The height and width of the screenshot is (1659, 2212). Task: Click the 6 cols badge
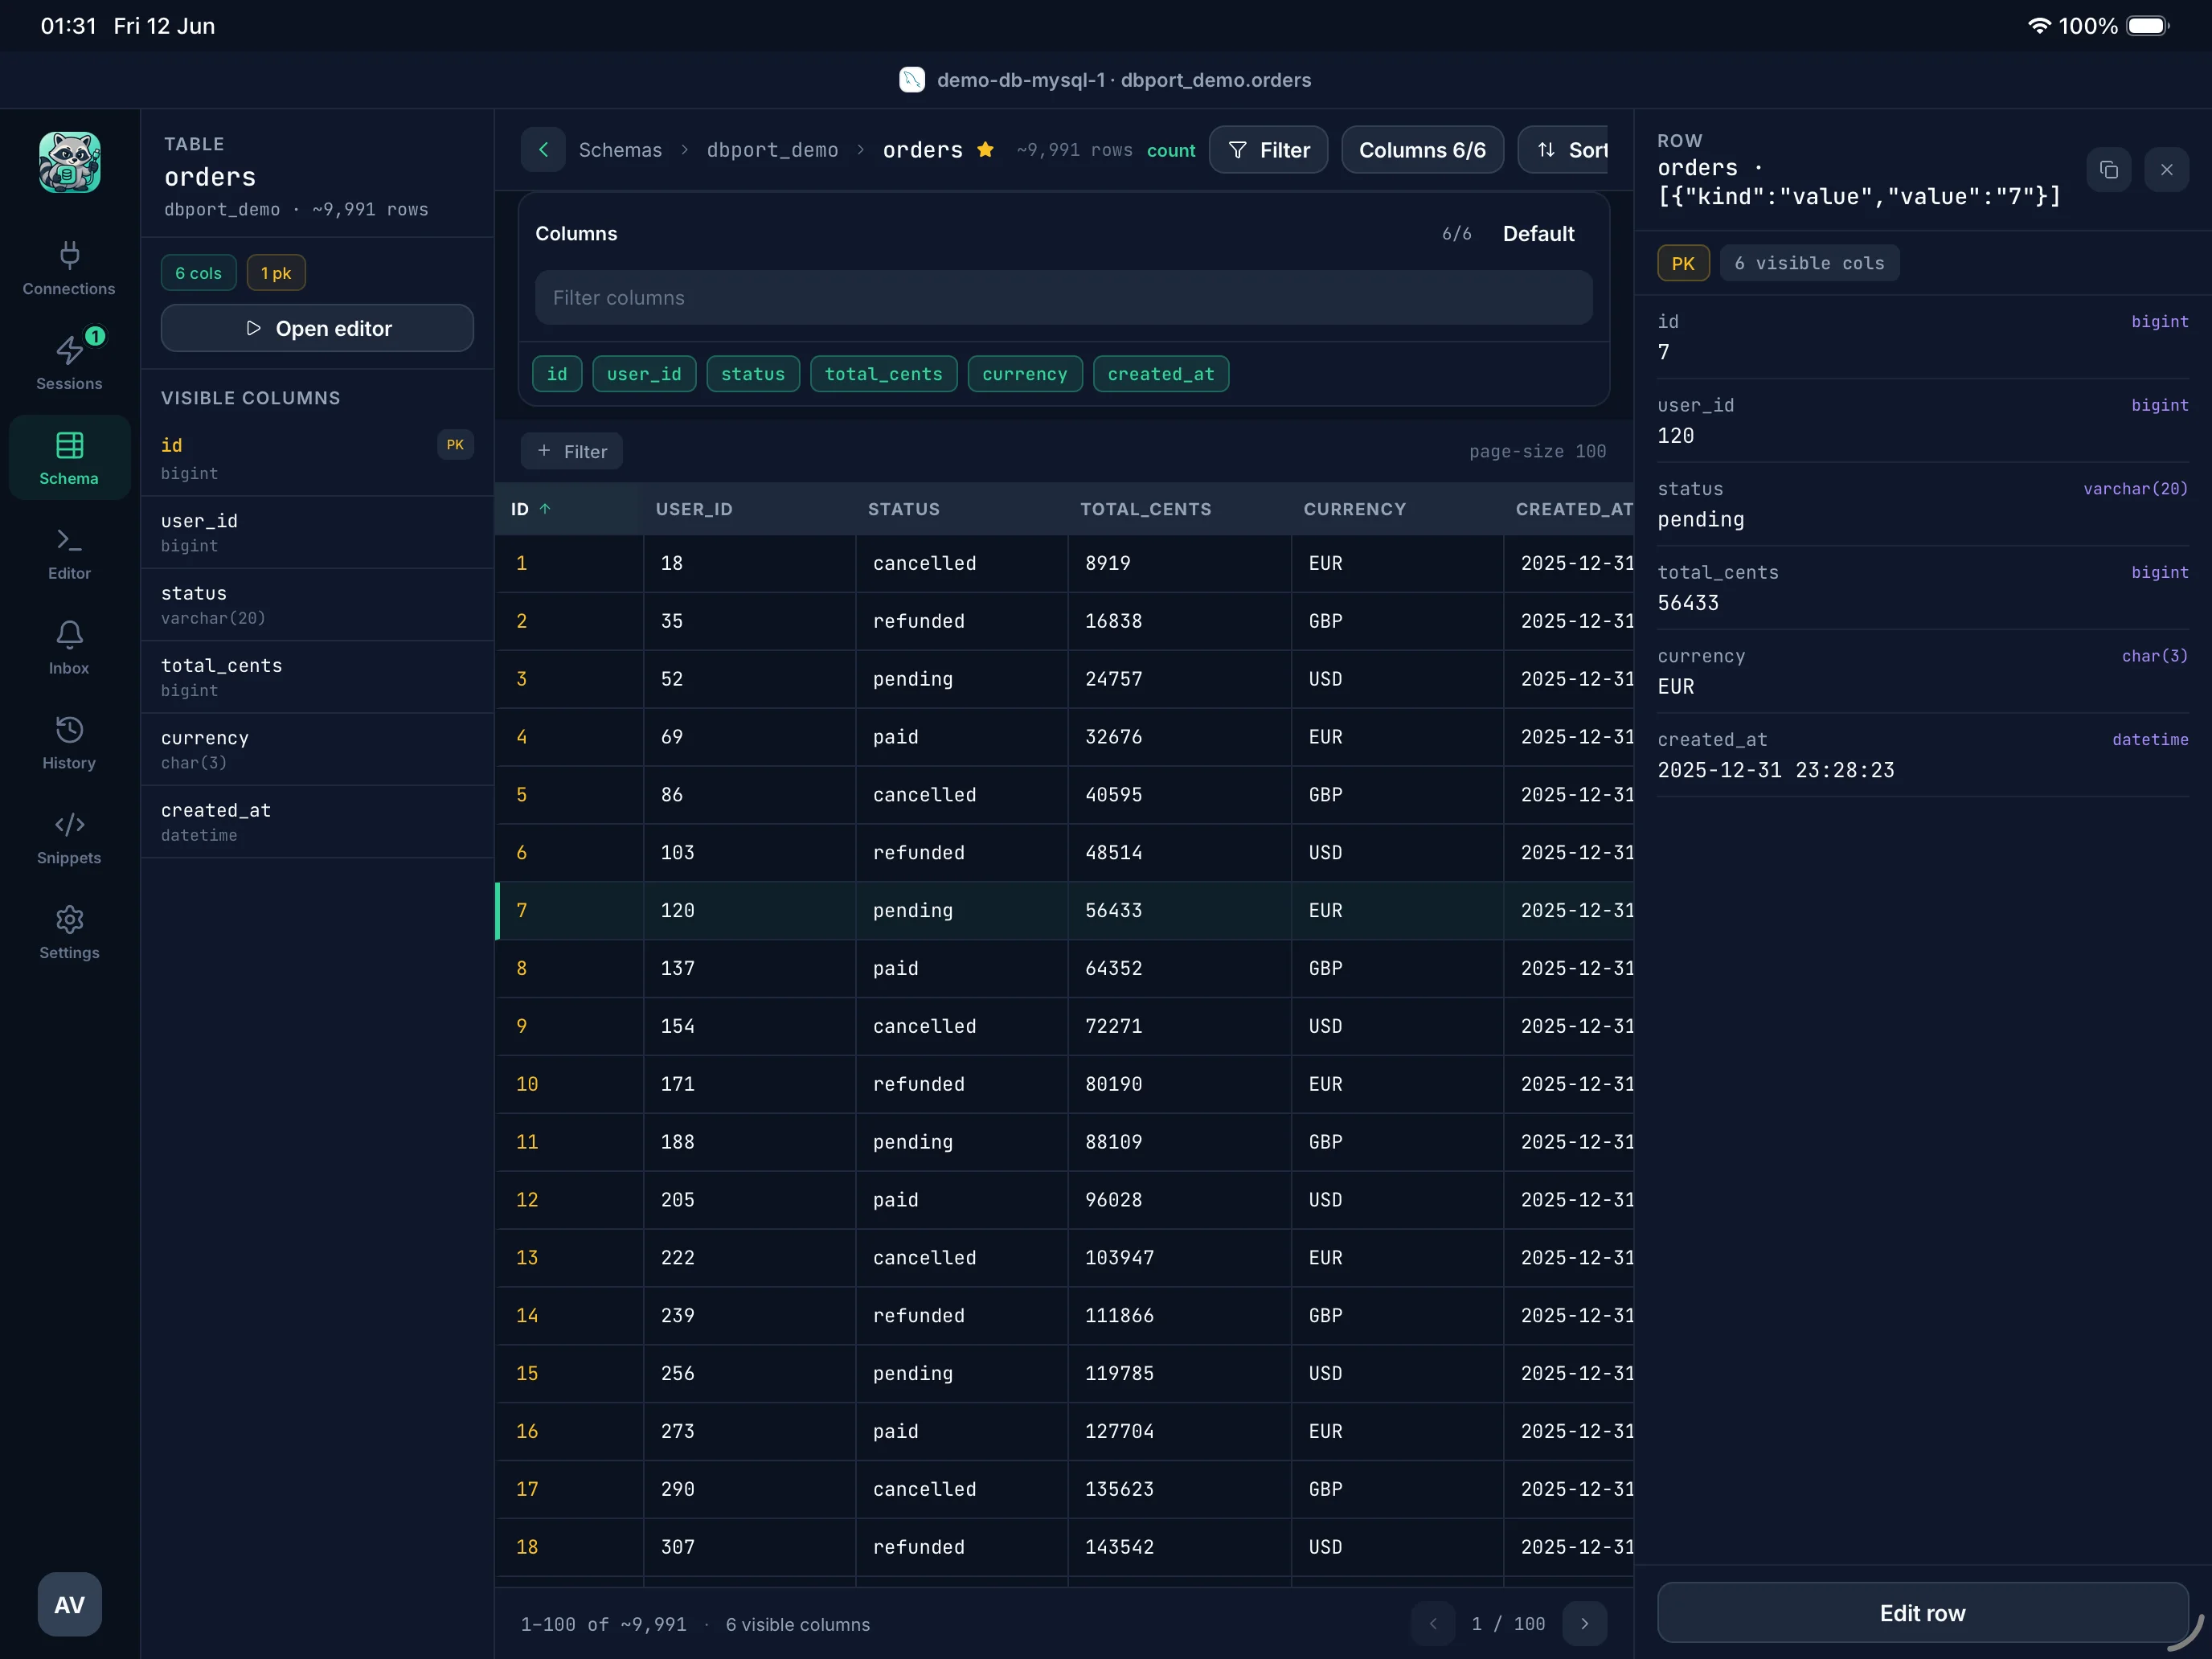[198, 272]
